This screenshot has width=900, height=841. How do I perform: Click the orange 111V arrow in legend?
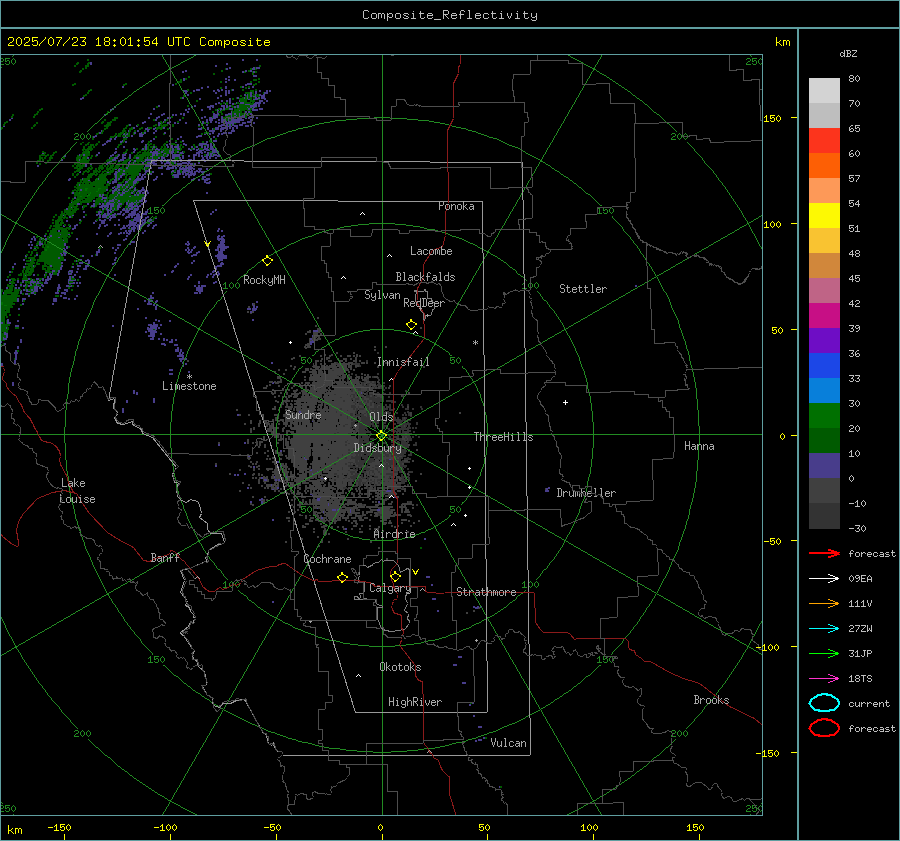[x=824, y=603]
